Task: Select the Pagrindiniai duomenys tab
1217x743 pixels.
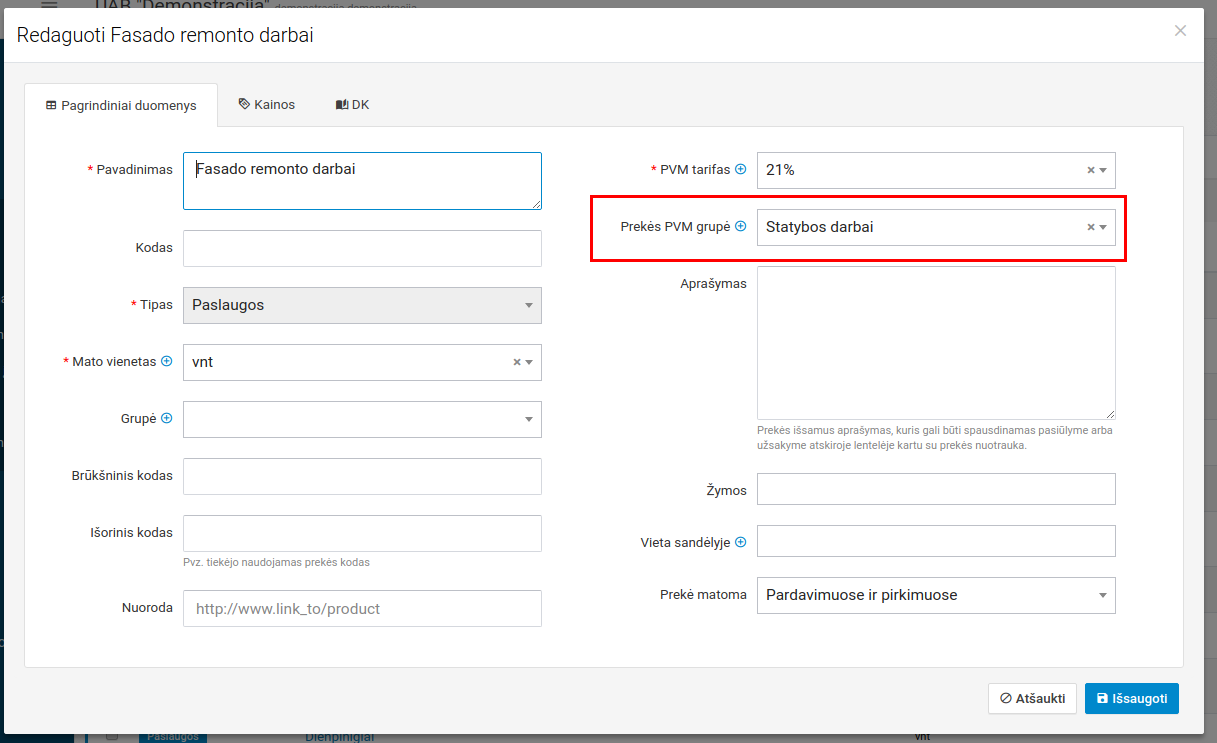Action: pyautogui.click(x=121, y=106)
